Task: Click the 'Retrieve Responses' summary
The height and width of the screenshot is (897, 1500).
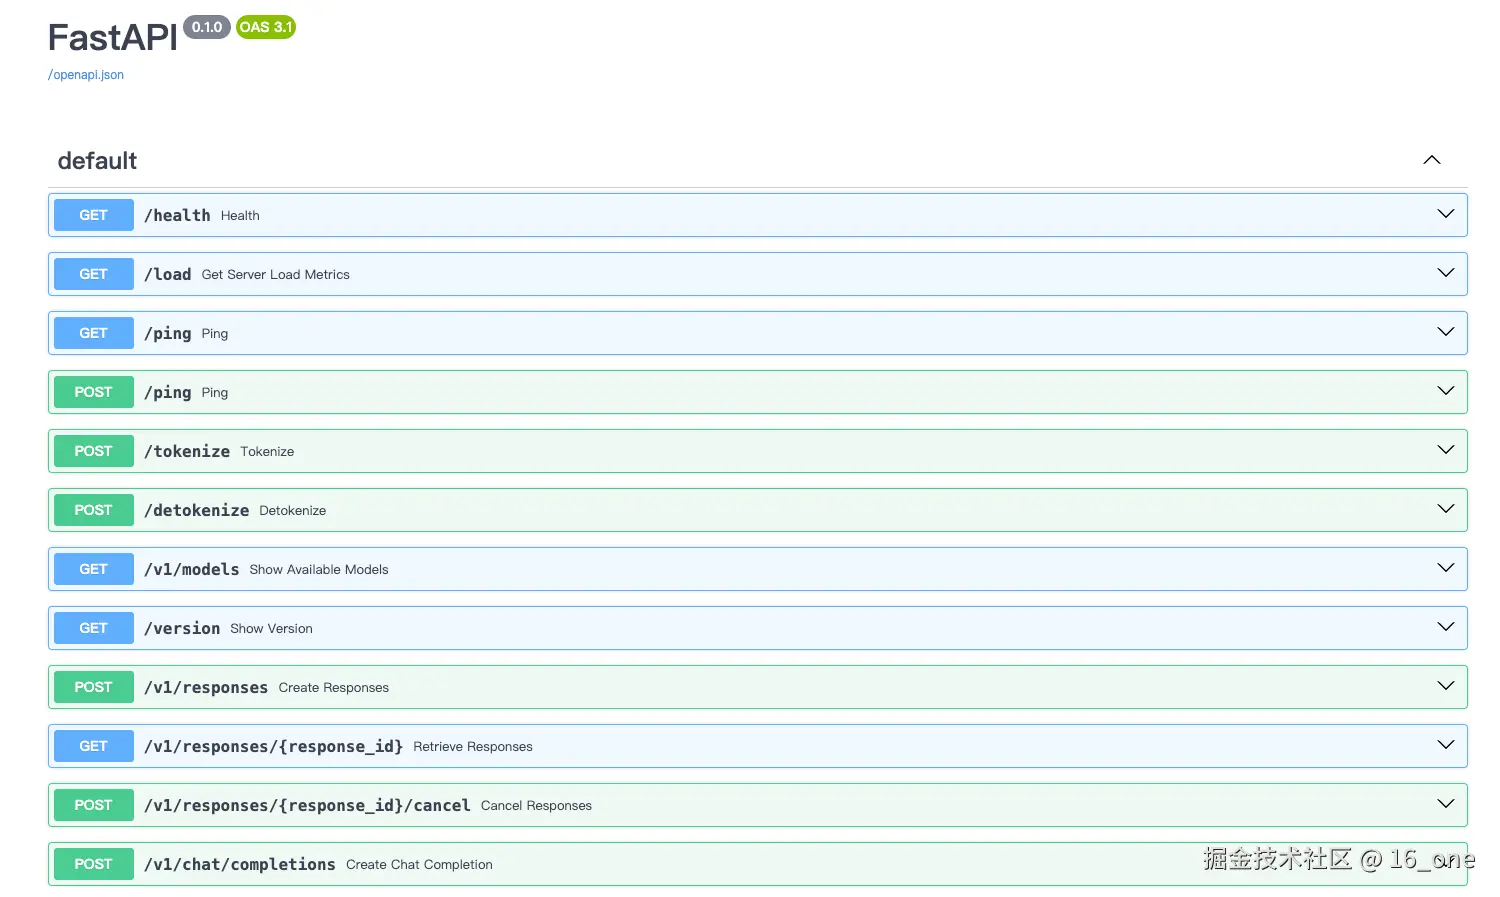Action: click(x=473, y=747)
